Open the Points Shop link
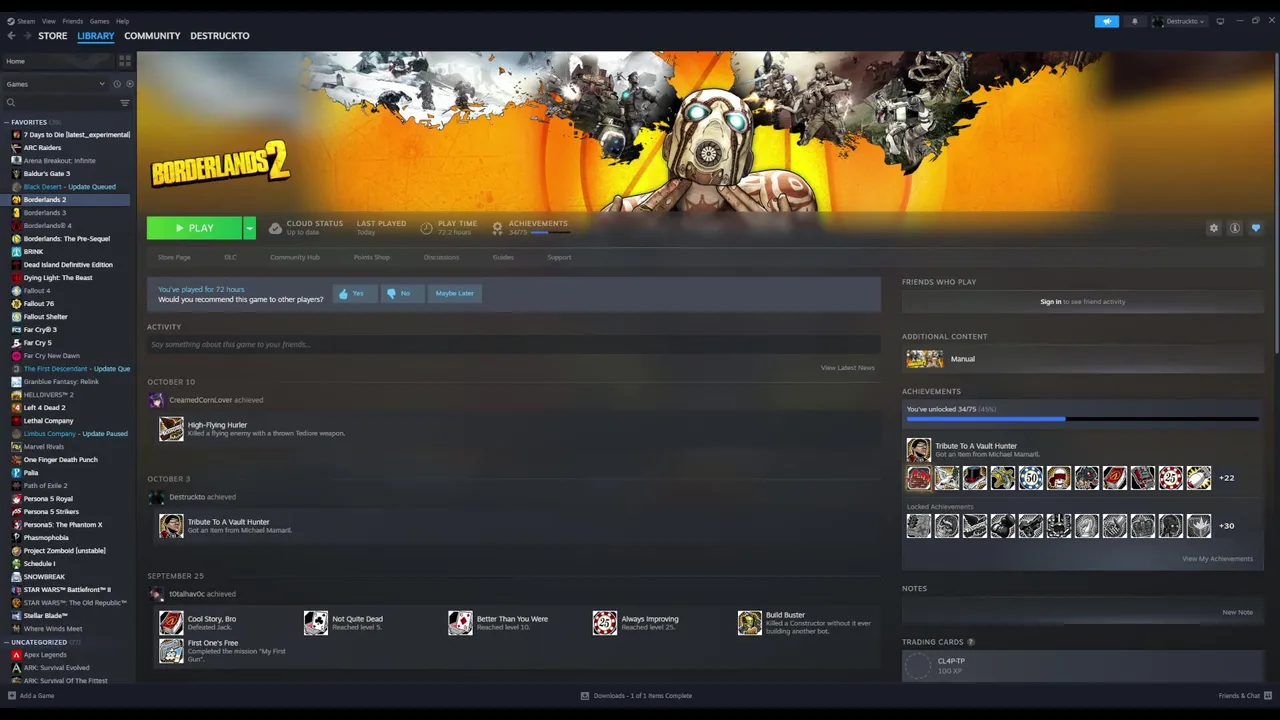The width and height of the screenshot is (1280, 720). [x=372, y=257]
